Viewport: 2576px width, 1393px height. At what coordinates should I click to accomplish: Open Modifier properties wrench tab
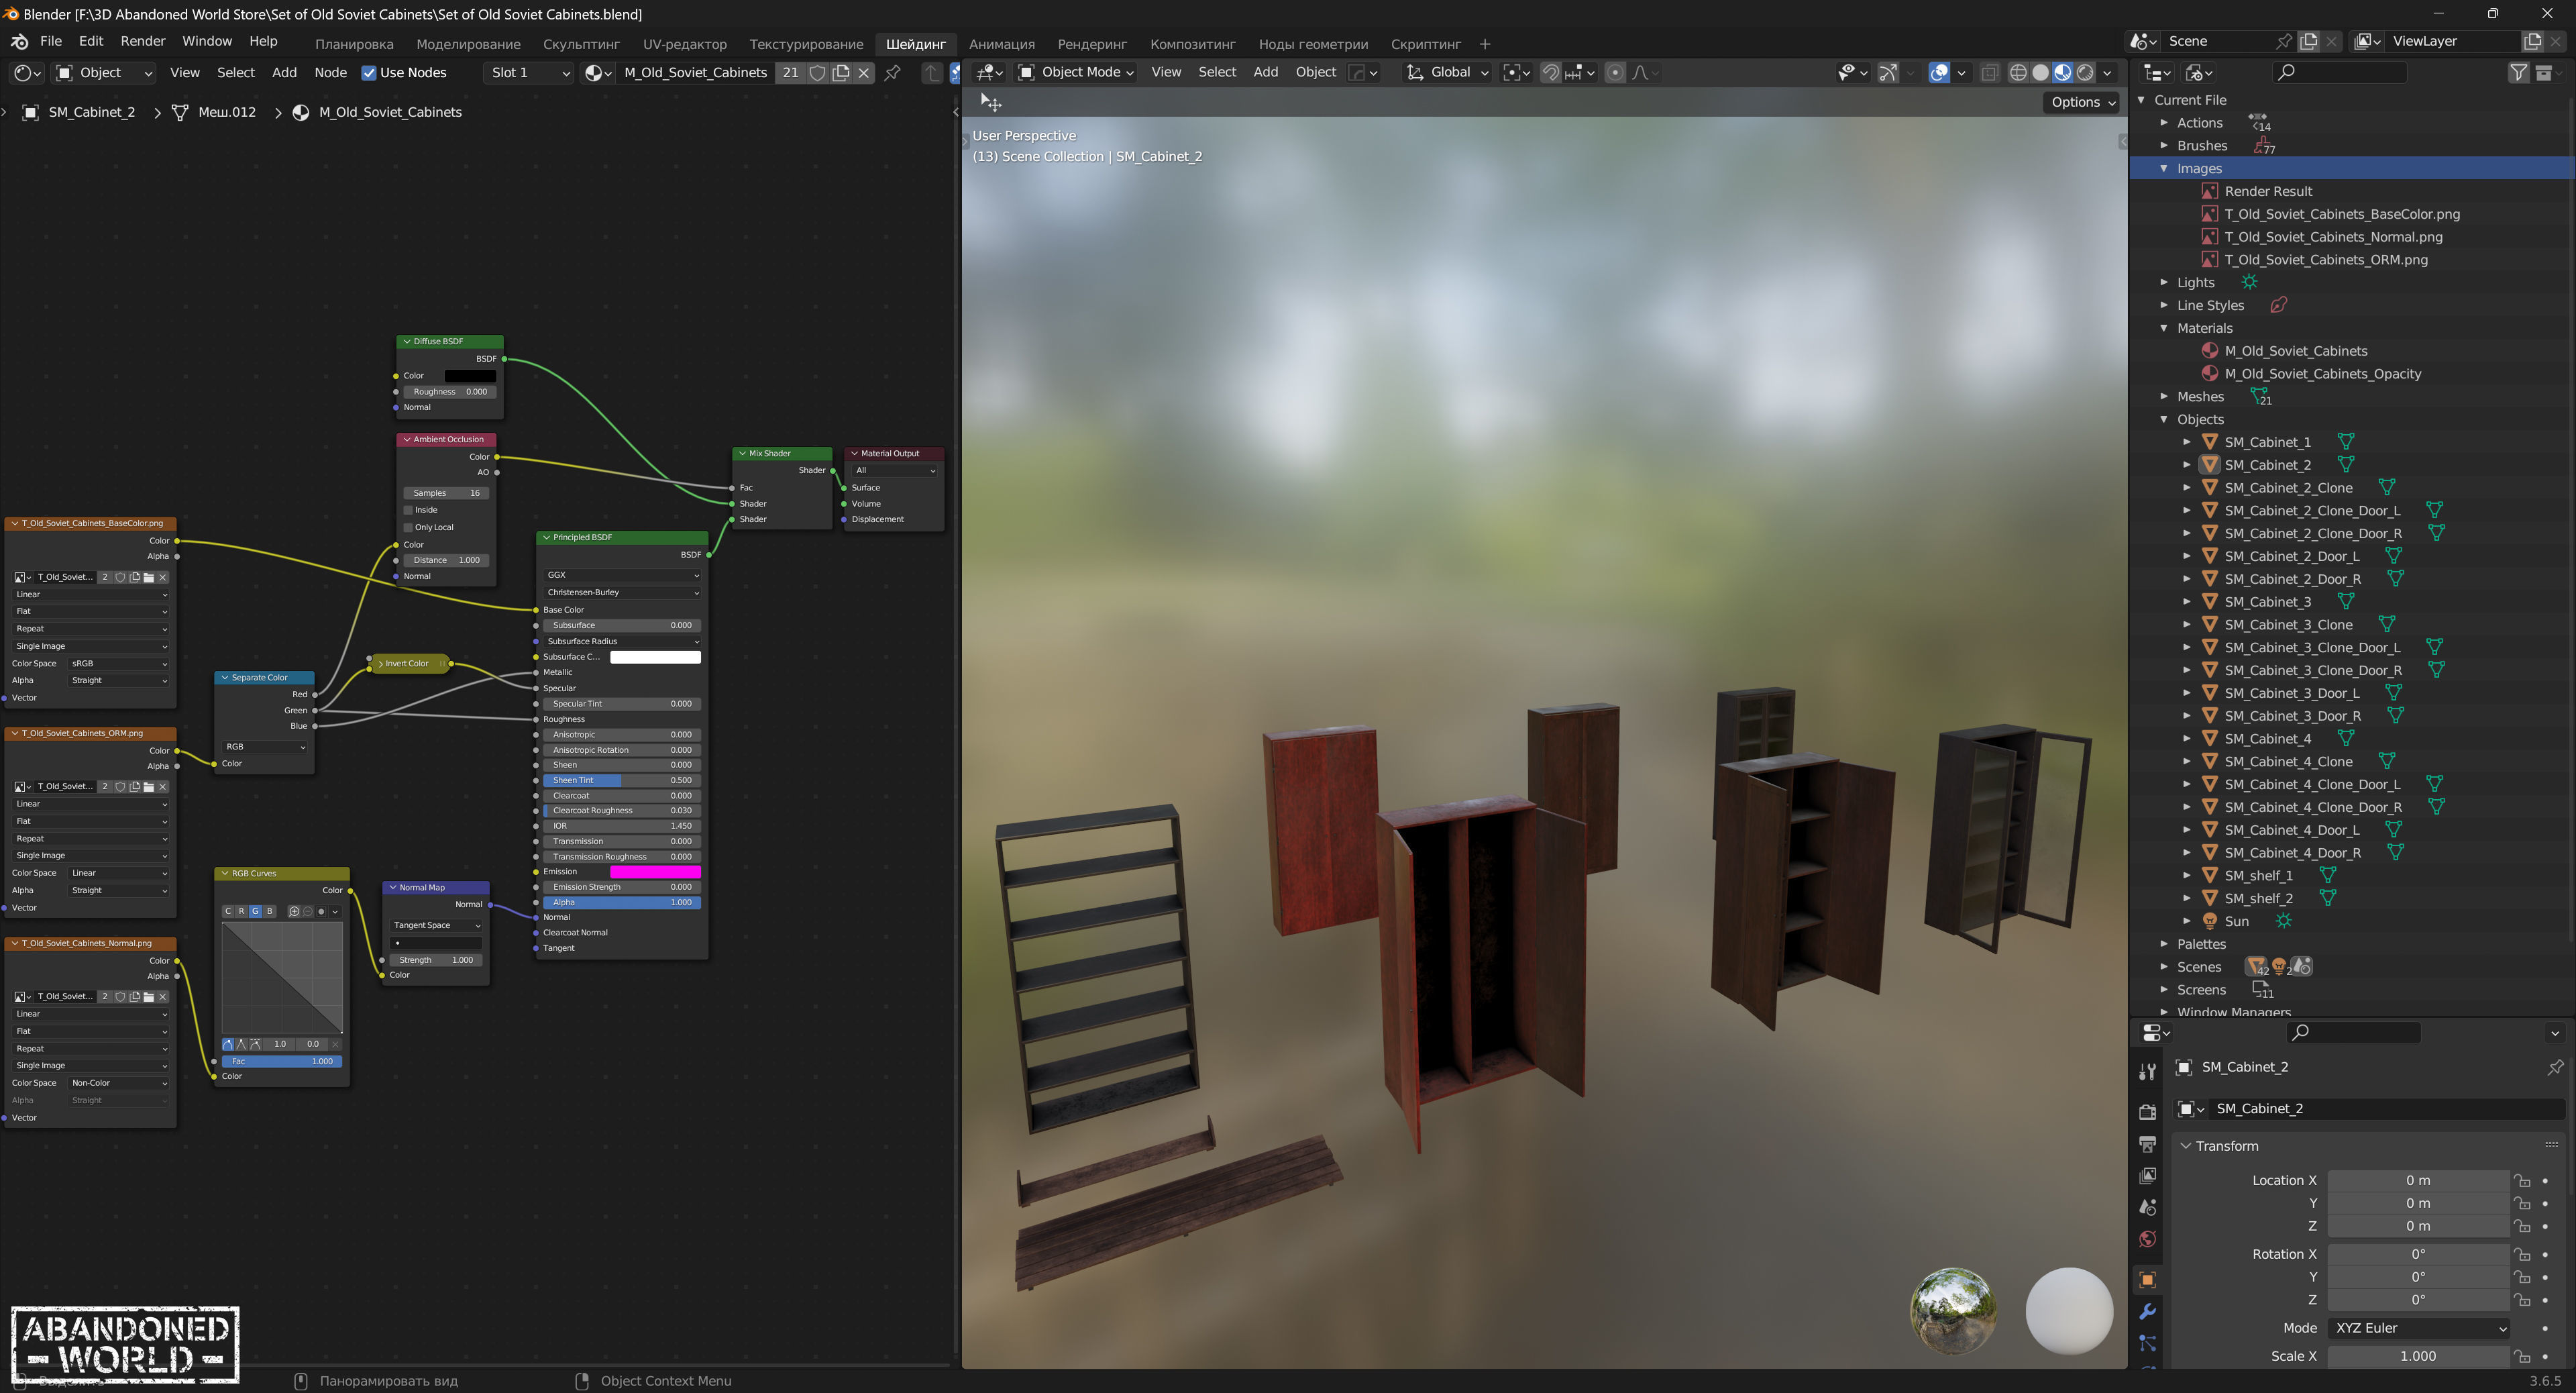(x=2147, y=1311)
